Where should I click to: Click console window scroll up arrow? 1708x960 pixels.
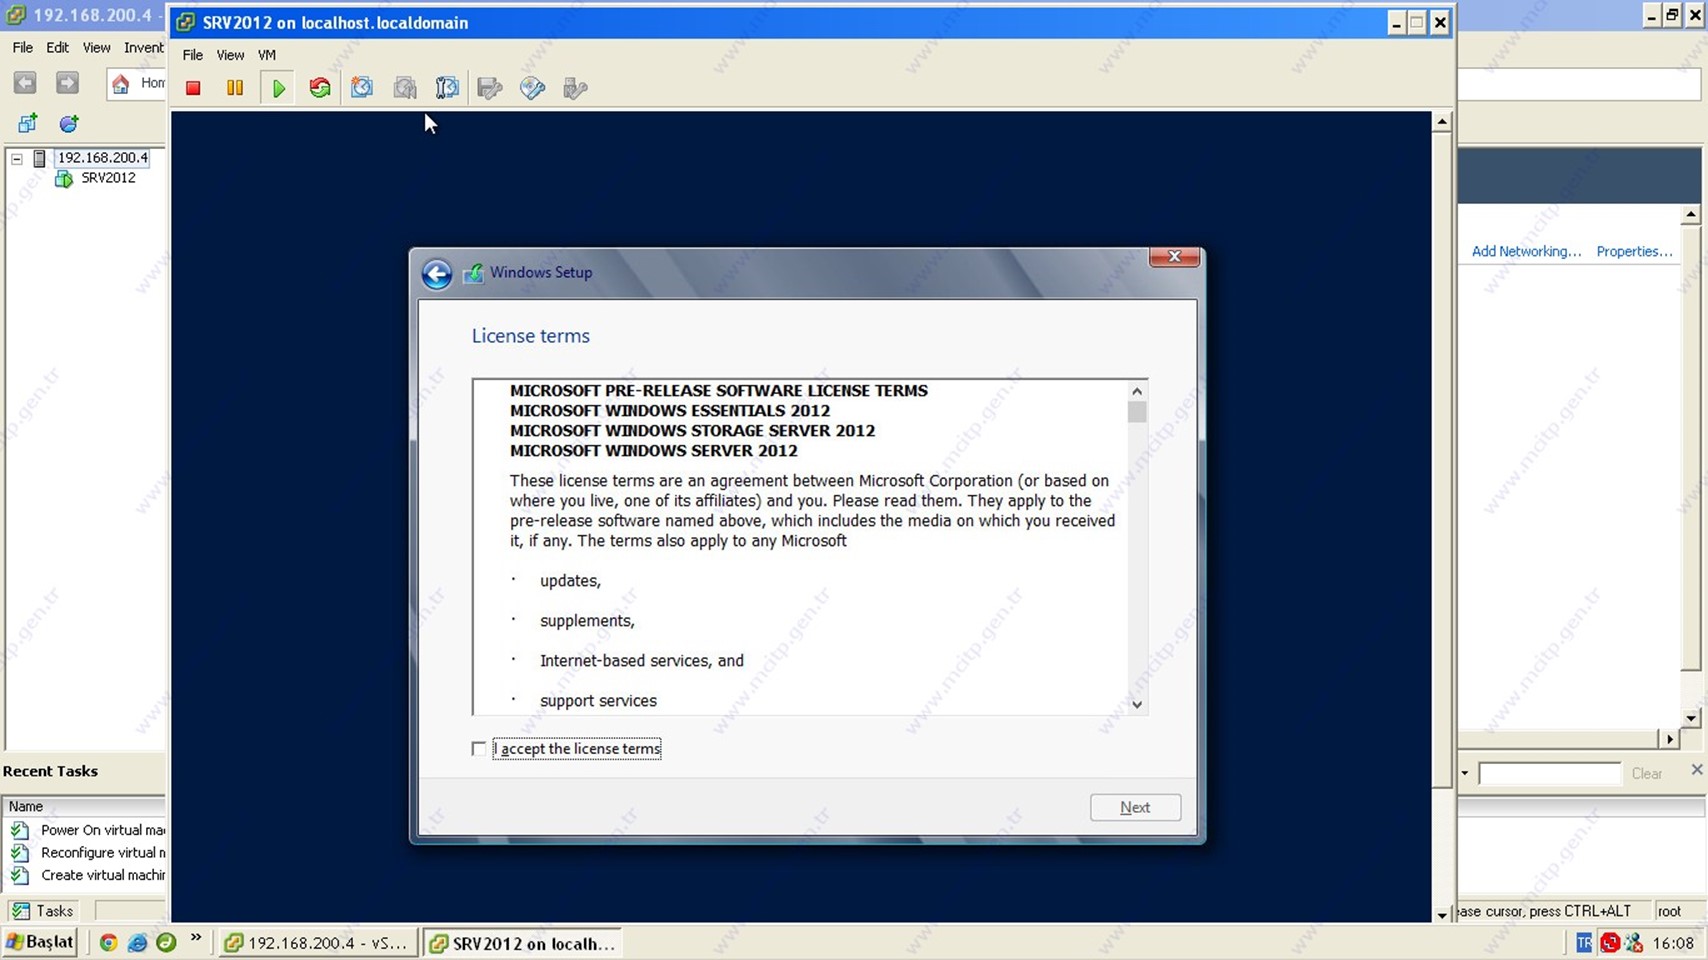[1442, 122]
